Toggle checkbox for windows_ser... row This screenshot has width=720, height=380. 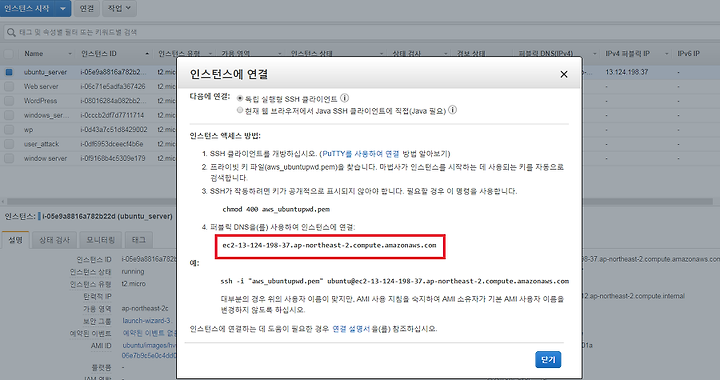pos(9,115)
